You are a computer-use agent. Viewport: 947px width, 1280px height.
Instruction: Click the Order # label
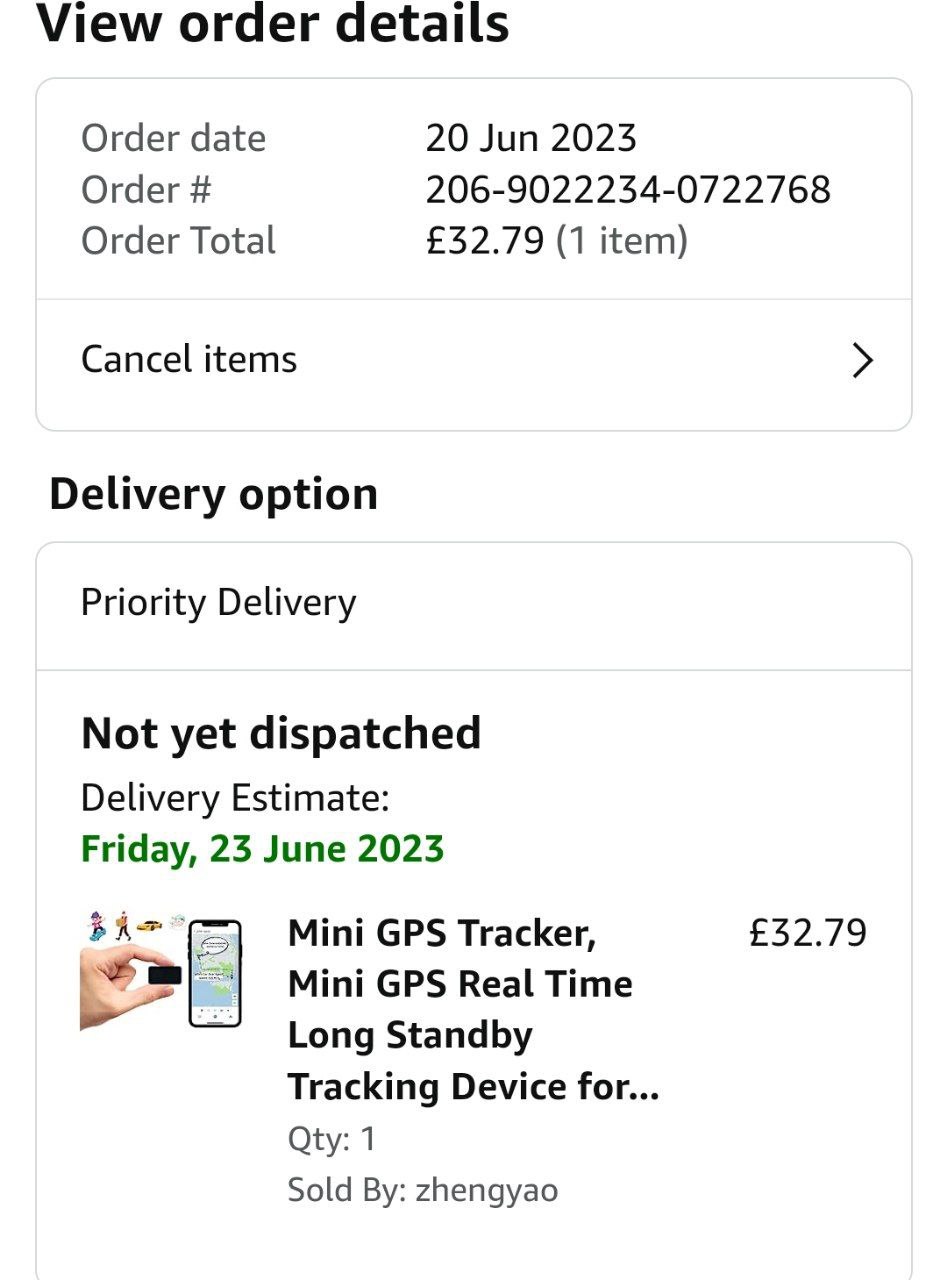click(146, 189)
